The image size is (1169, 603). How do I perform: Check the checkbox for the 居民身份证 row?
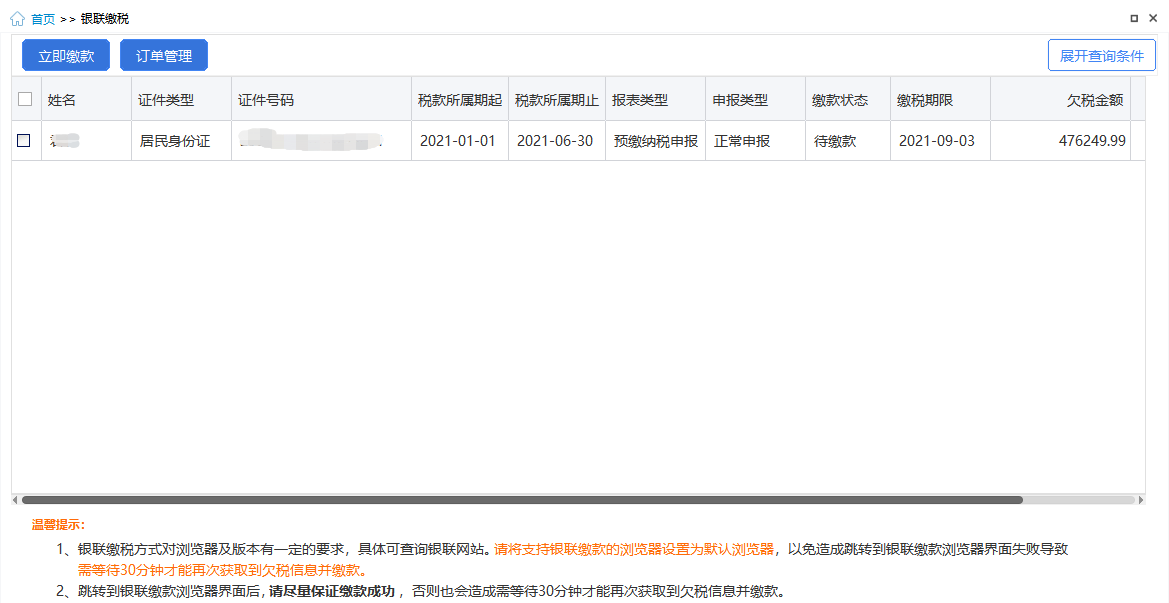24,141
